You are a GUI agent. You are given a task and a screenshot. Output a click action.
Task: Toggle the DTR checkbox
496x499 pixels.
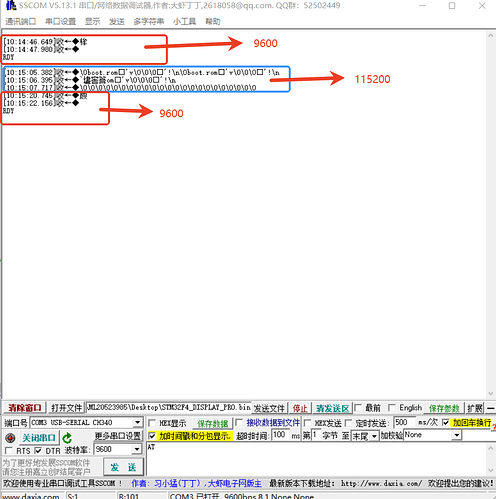point(38,451)
